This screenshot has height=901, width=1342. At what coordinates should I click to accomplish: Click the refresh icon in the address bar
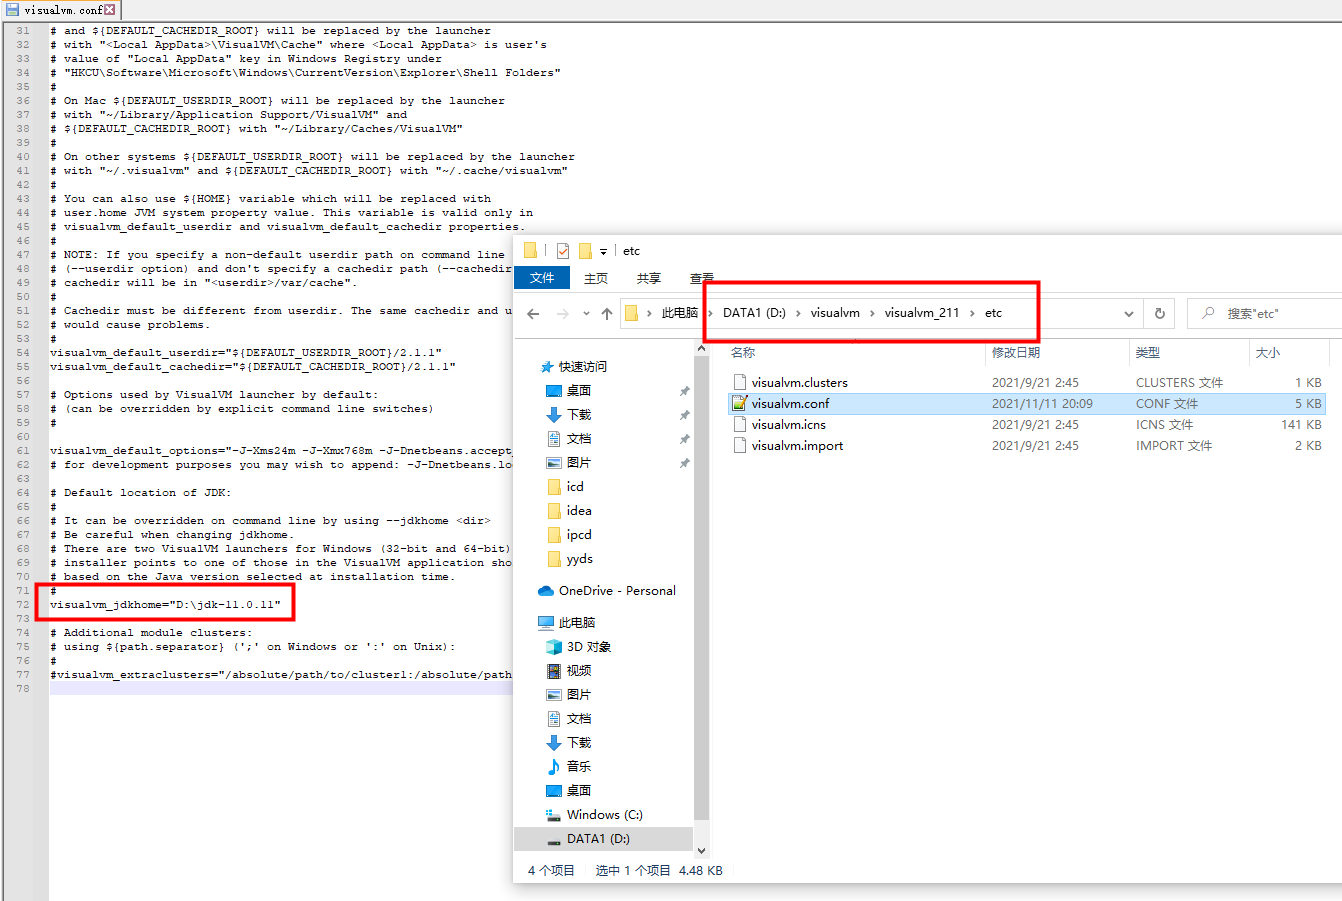coord(1159,312)
